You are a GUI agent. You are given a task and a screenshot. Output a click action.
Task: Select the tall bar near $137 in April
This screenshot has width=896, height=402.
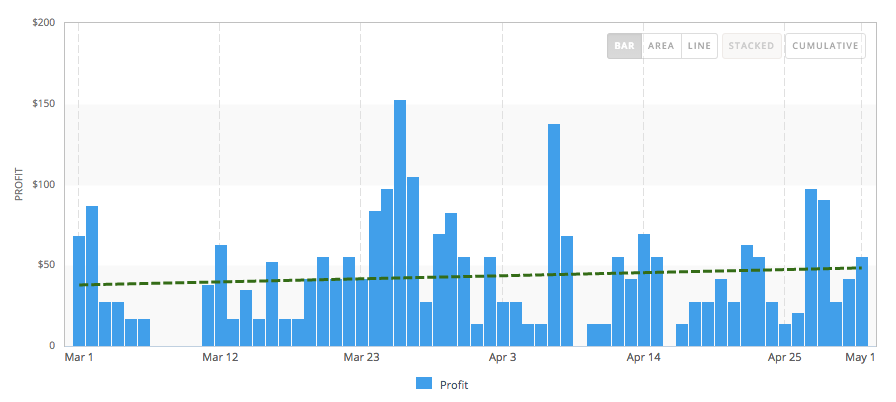click(x=554, y=235)
